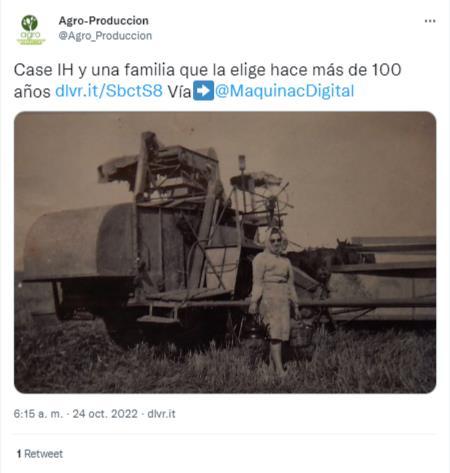Open the Agro-Produccion display name
The height and width of the screenshot is (473, 450).
coord(104,21)
